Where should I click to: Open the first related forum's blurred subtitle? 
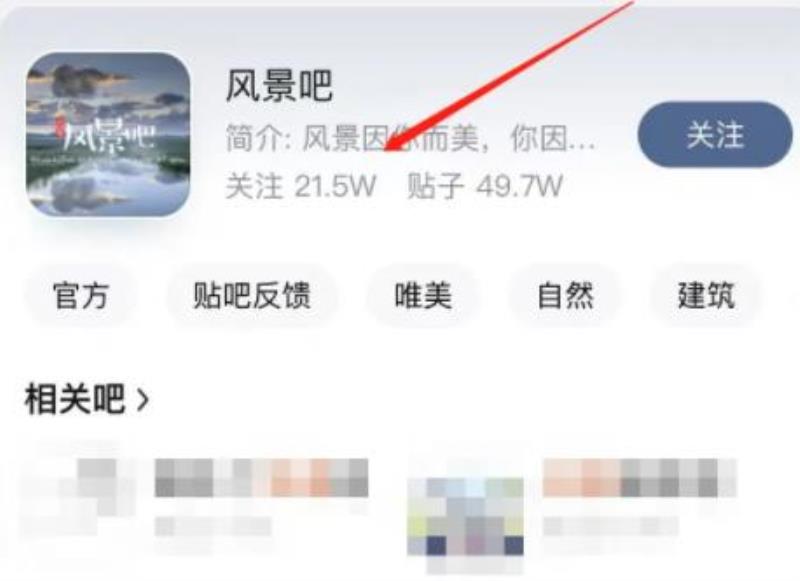pos(213,526)
